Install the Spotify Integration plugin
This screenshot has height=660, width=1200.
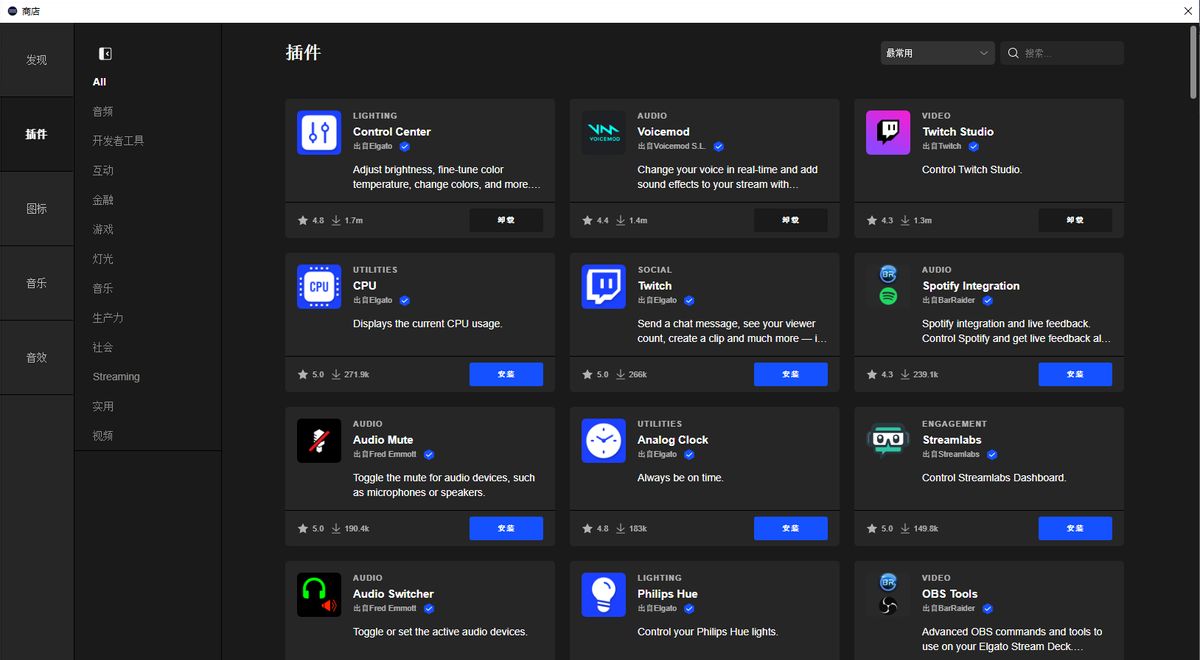coord(1075,374)
